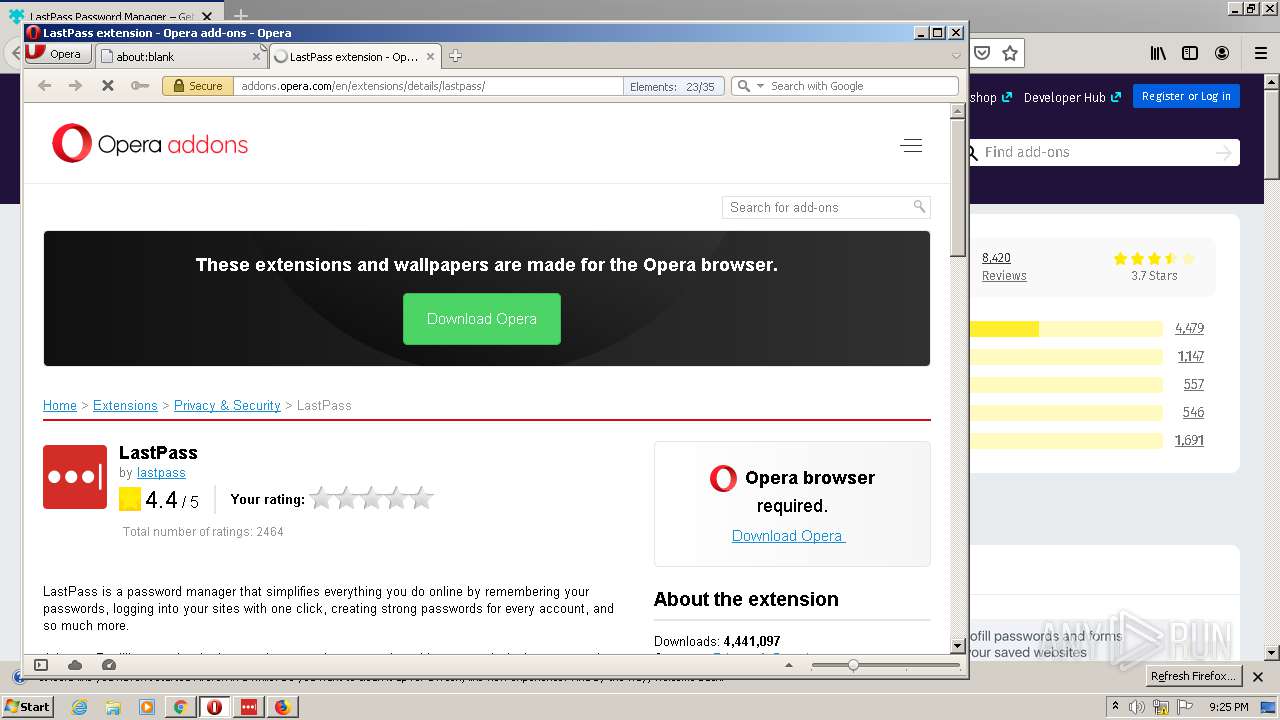Open the password wand key icon
The height and width of the screenshot is (720, 1280).
click(139, 86)
